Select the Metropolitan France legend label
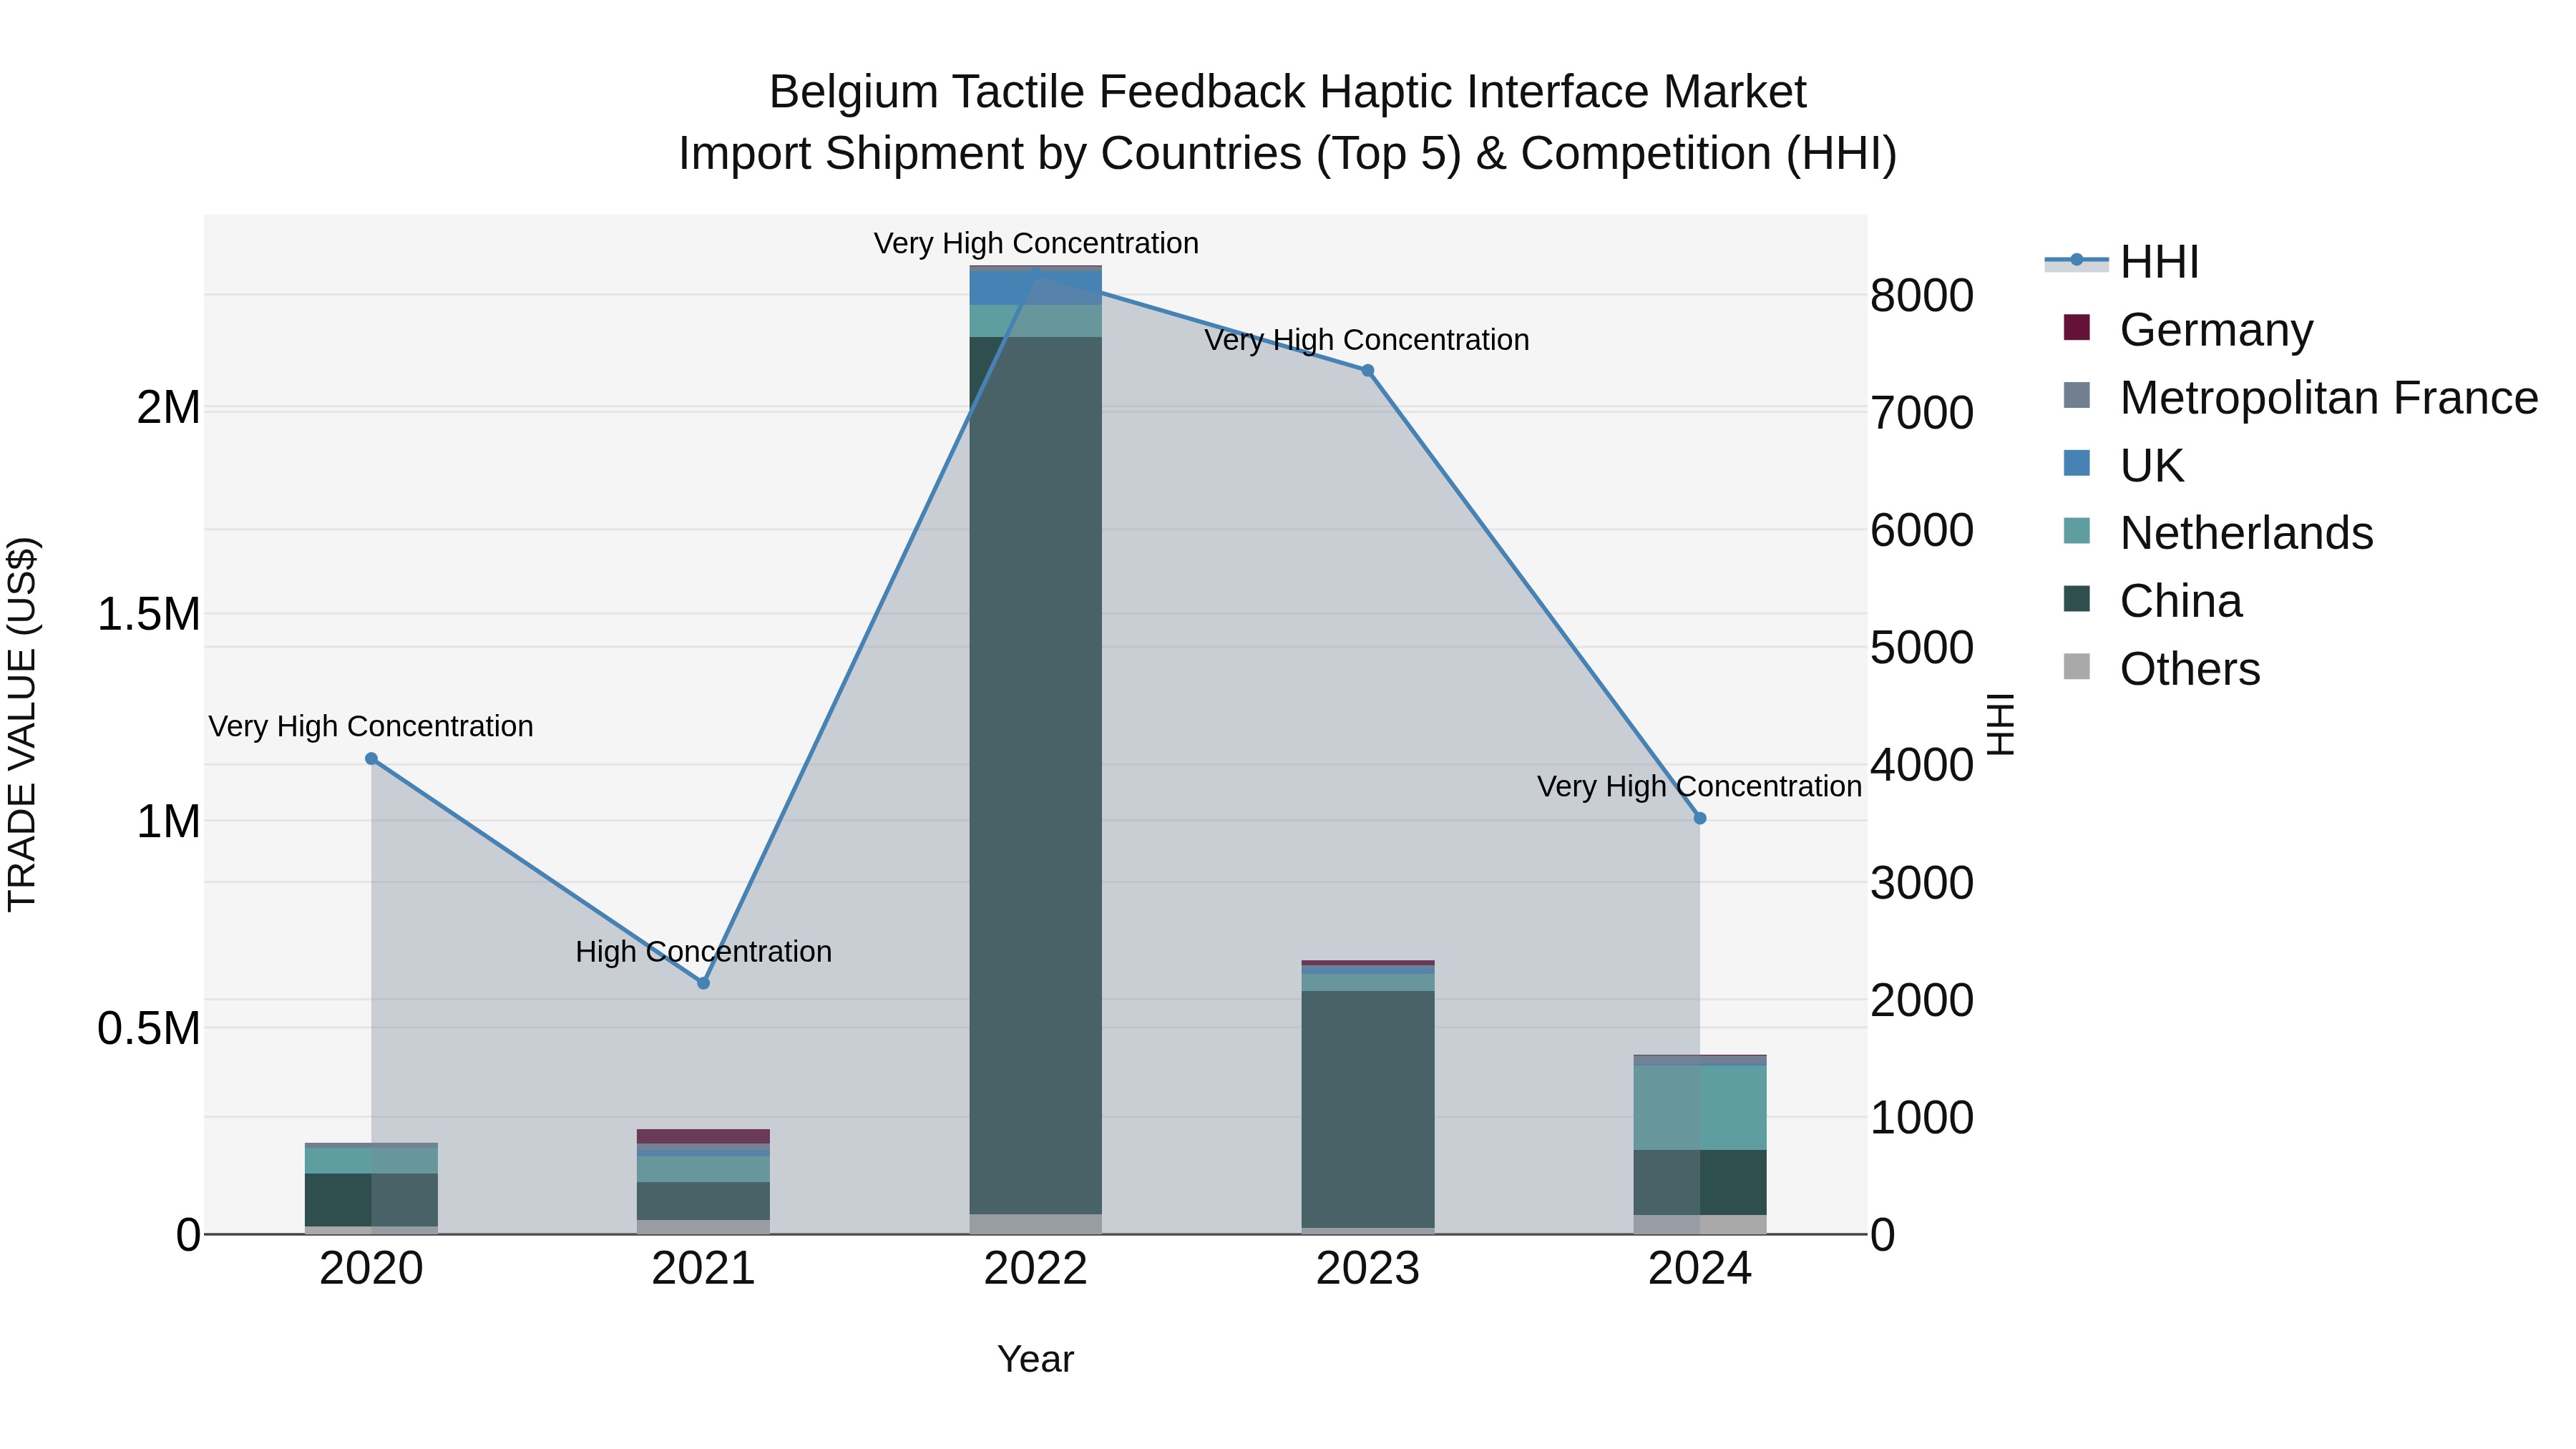The height and width of the screenshot is (1449, 2576). [x=2329, y=398]
